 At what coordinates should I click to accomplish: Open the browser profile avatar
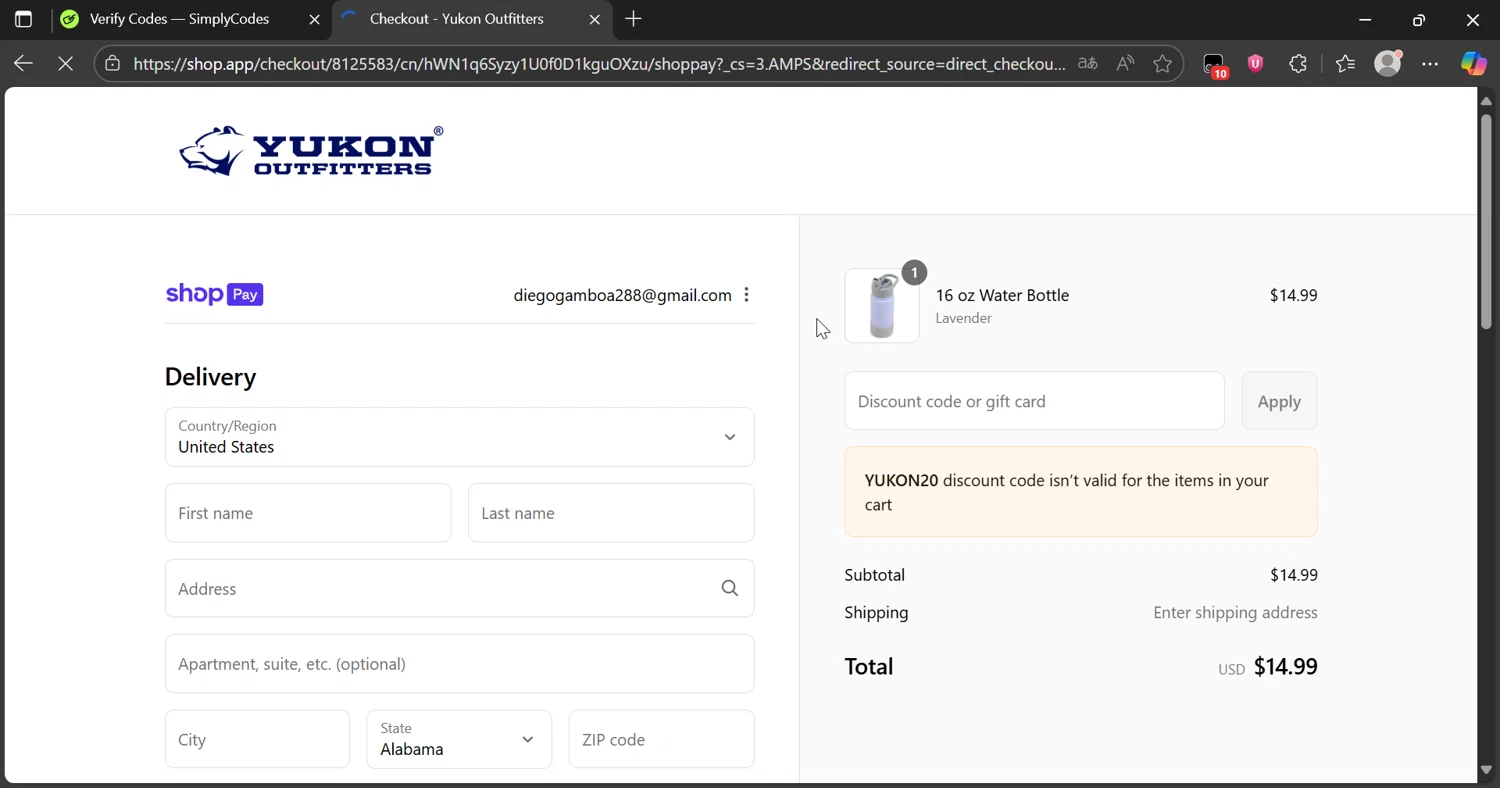point(1388,63)
